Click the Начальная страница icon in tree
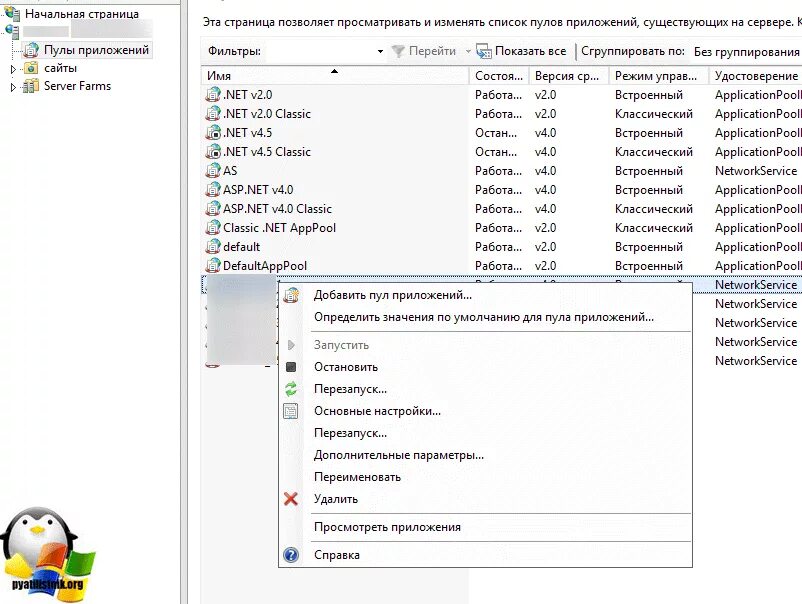Screen dimensions: 802x604 tap(12, 13)
